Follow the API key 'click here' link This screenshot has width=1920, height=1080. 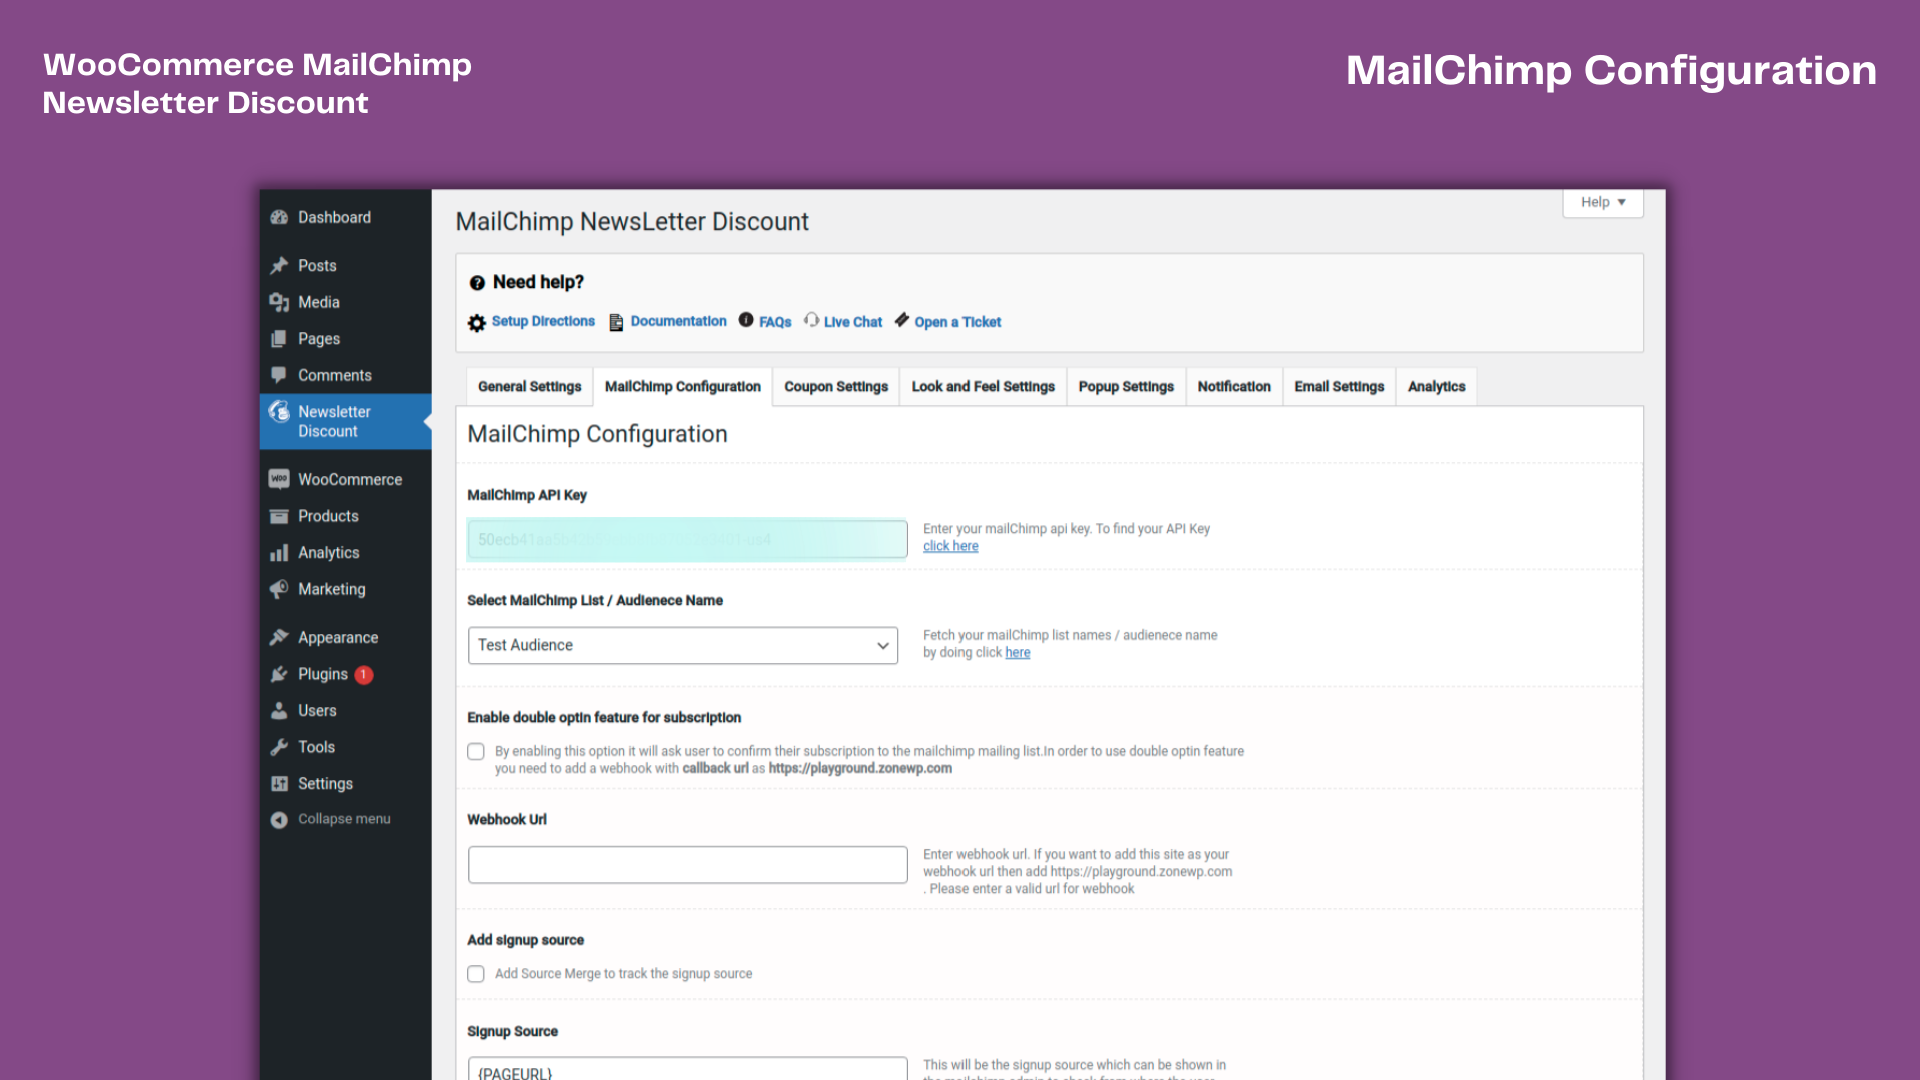(x=951, y=546)
